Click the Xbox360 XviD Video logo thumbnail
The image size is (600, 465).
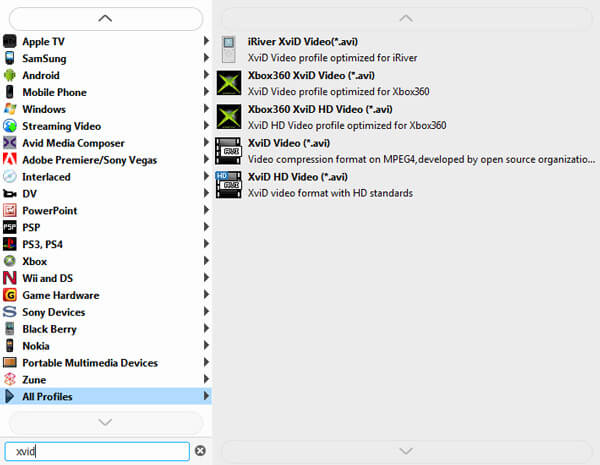229,83
